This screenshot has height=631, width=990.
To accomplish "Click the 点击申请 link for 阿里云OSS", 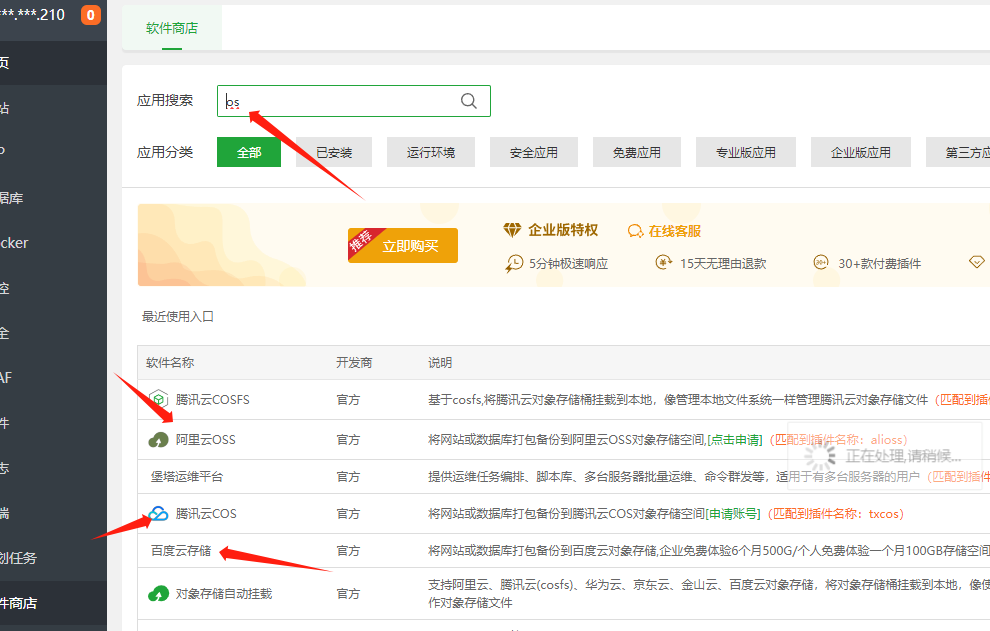I will coord(734,440).
